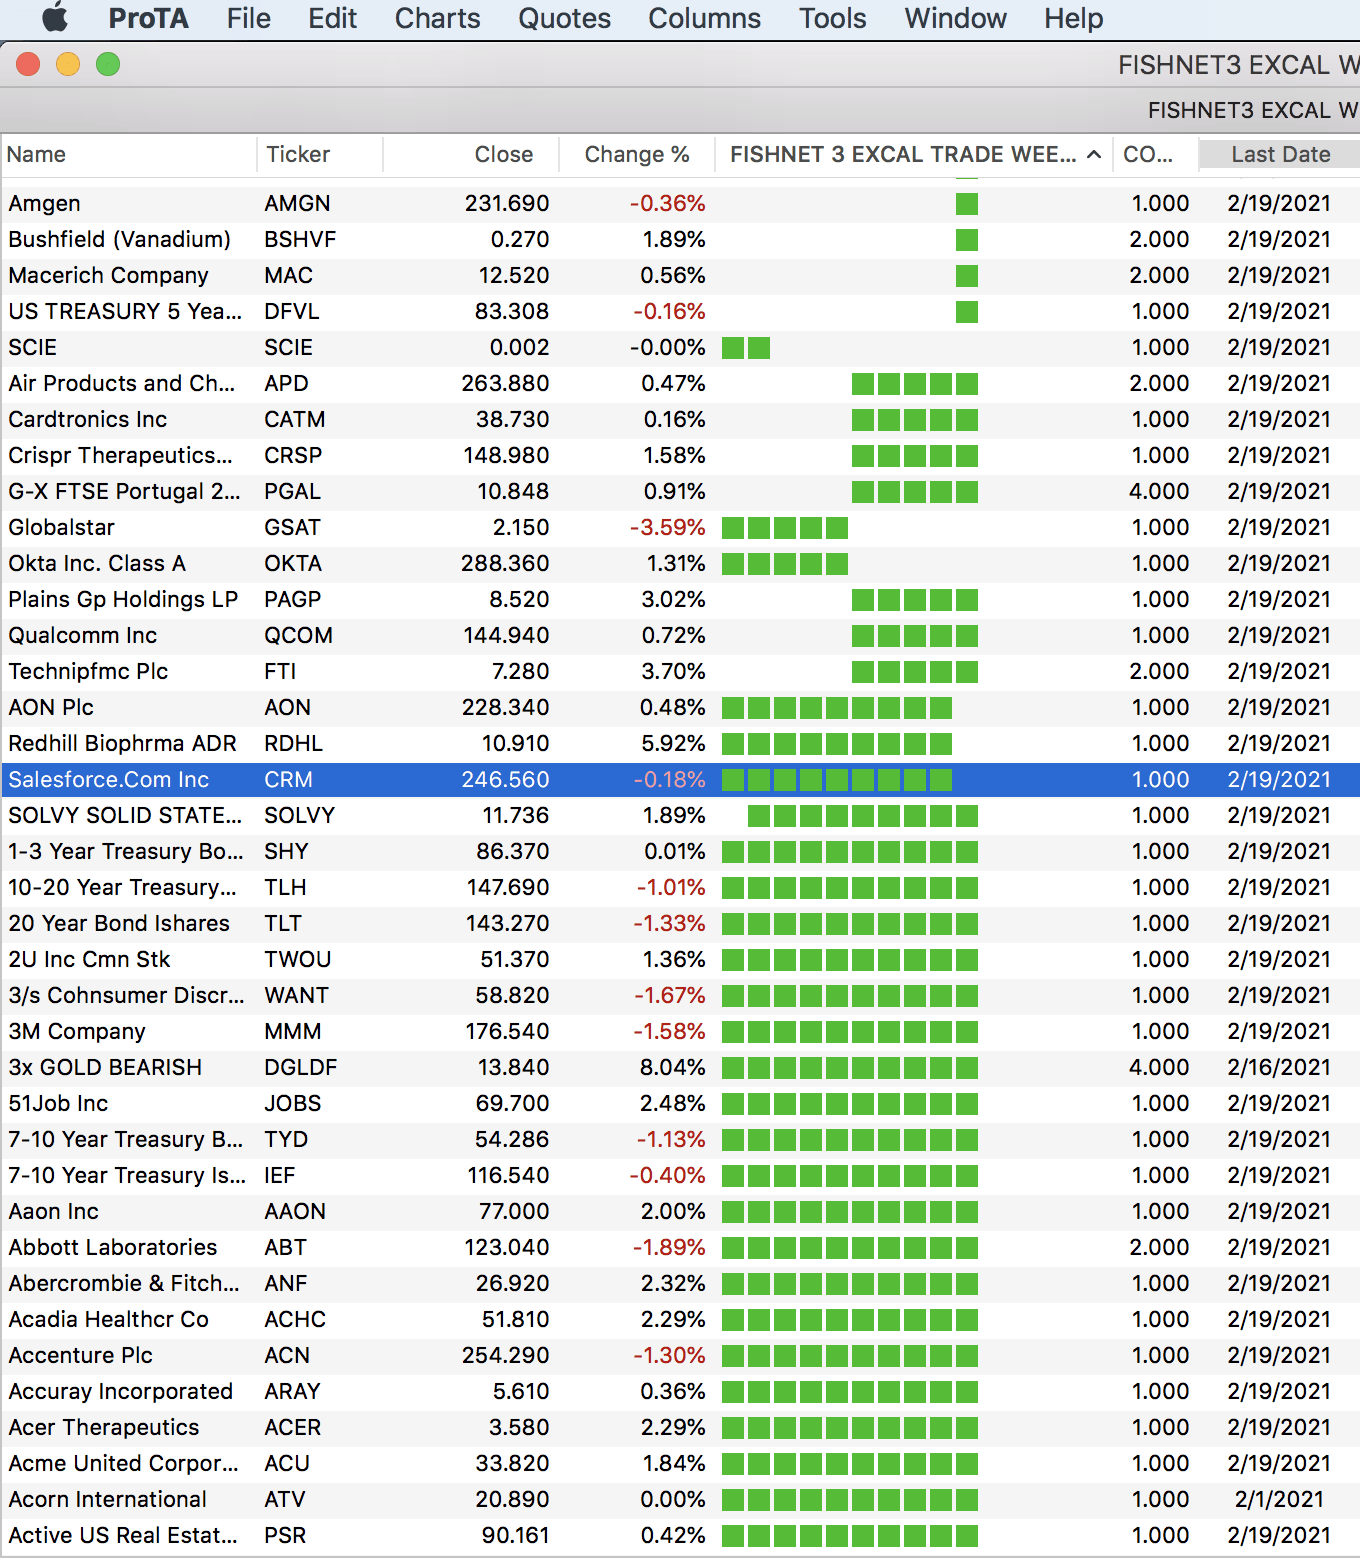Select the Macerich Company row

680,276
